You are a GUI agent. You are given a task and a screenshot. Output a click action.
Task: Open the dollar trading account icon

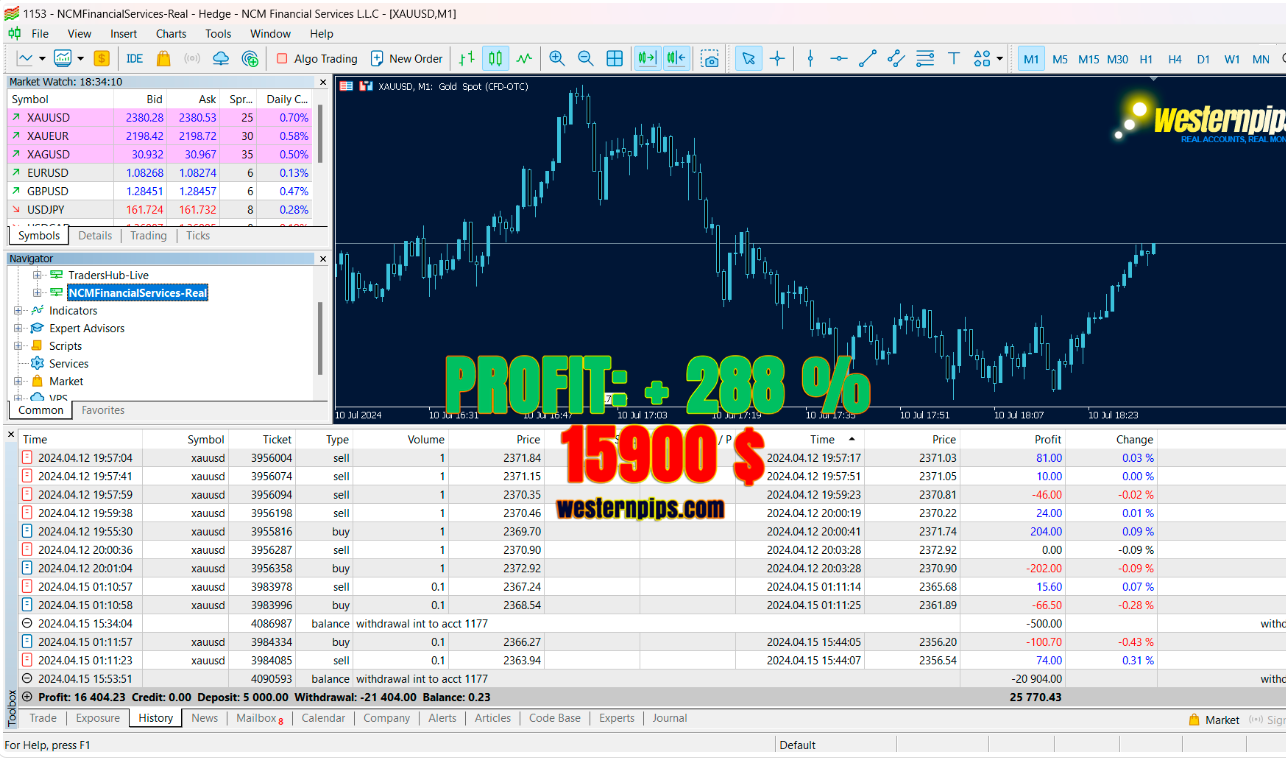[101, 59]
